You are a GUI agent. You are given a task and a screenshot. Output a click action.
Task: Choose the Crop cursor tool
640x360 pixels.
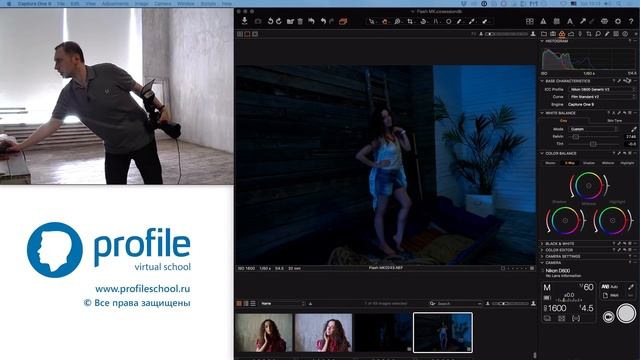click(410, 21)
